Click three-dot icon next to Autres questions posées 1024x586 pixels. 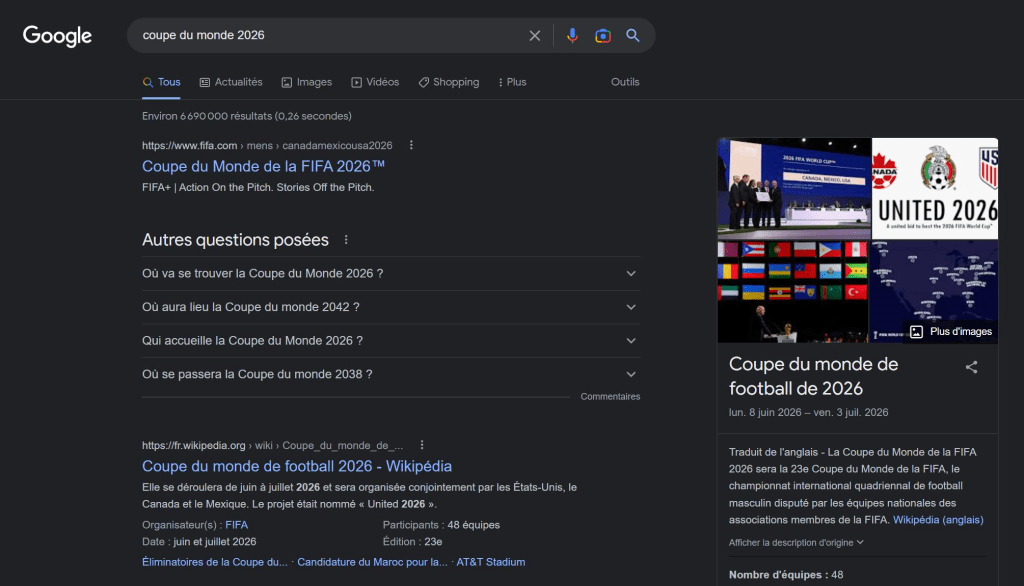(345, 239)
